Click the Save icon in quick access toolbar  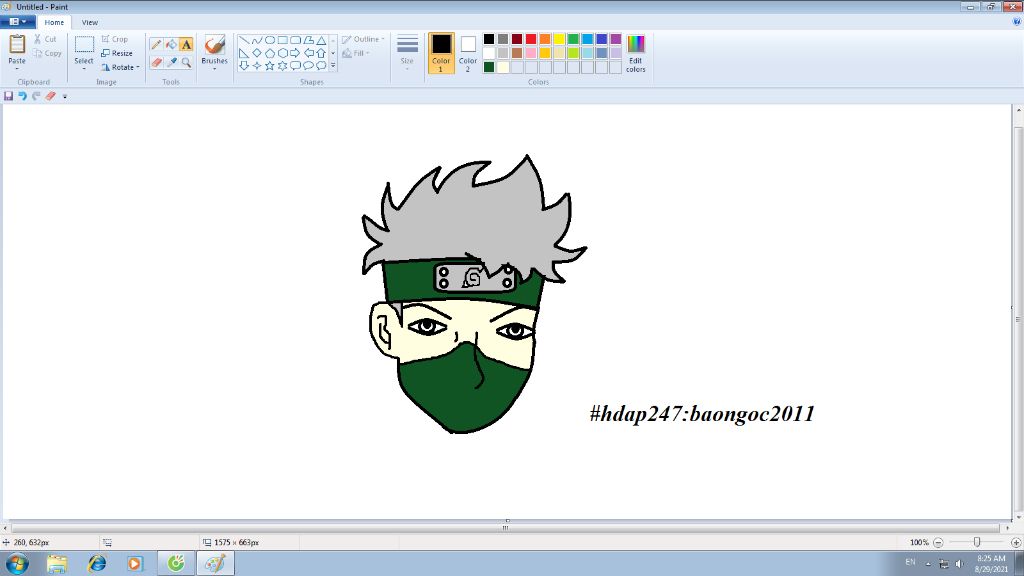8,96
